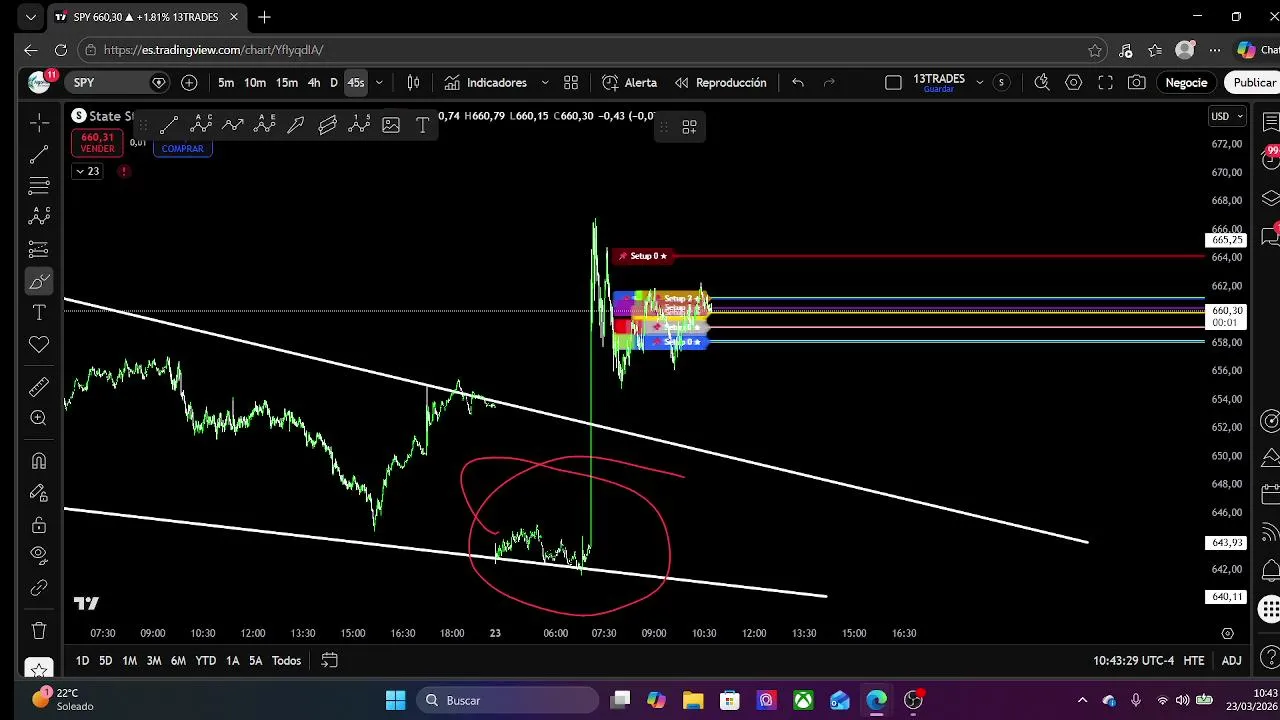Enter fullscreen chart mode
The image size is (1280, 720).
coord(1105,83)
